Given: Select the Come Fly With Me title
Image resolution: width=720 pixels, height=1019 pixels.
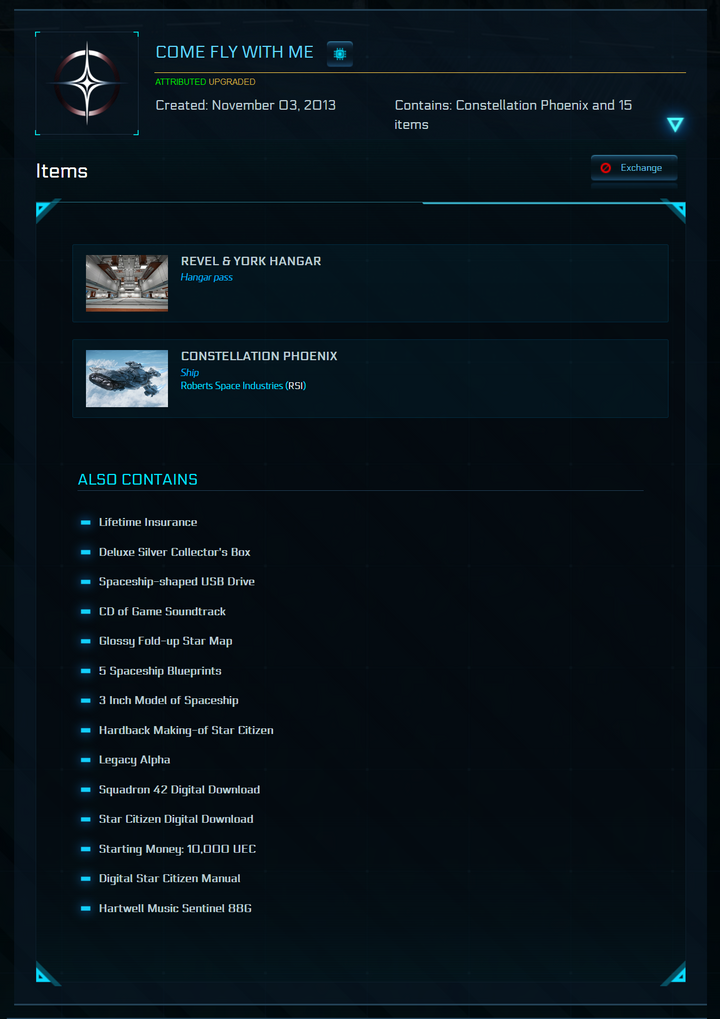Looking at the screenshot, I should 234,52.
